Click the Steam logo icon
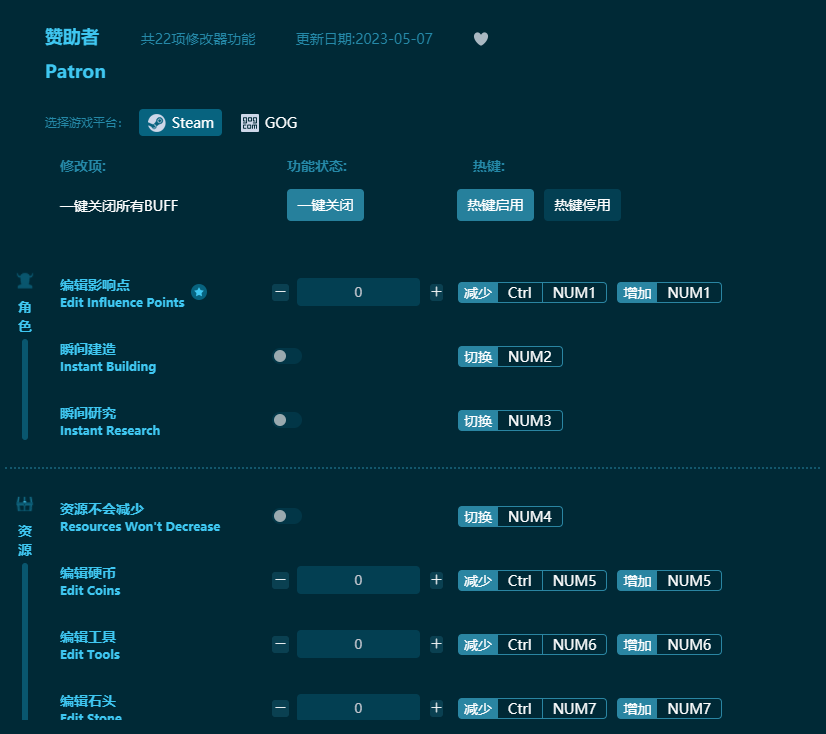The width and height of the screenshot is (826, 734). pyautogui.click(x=157, y=122)
